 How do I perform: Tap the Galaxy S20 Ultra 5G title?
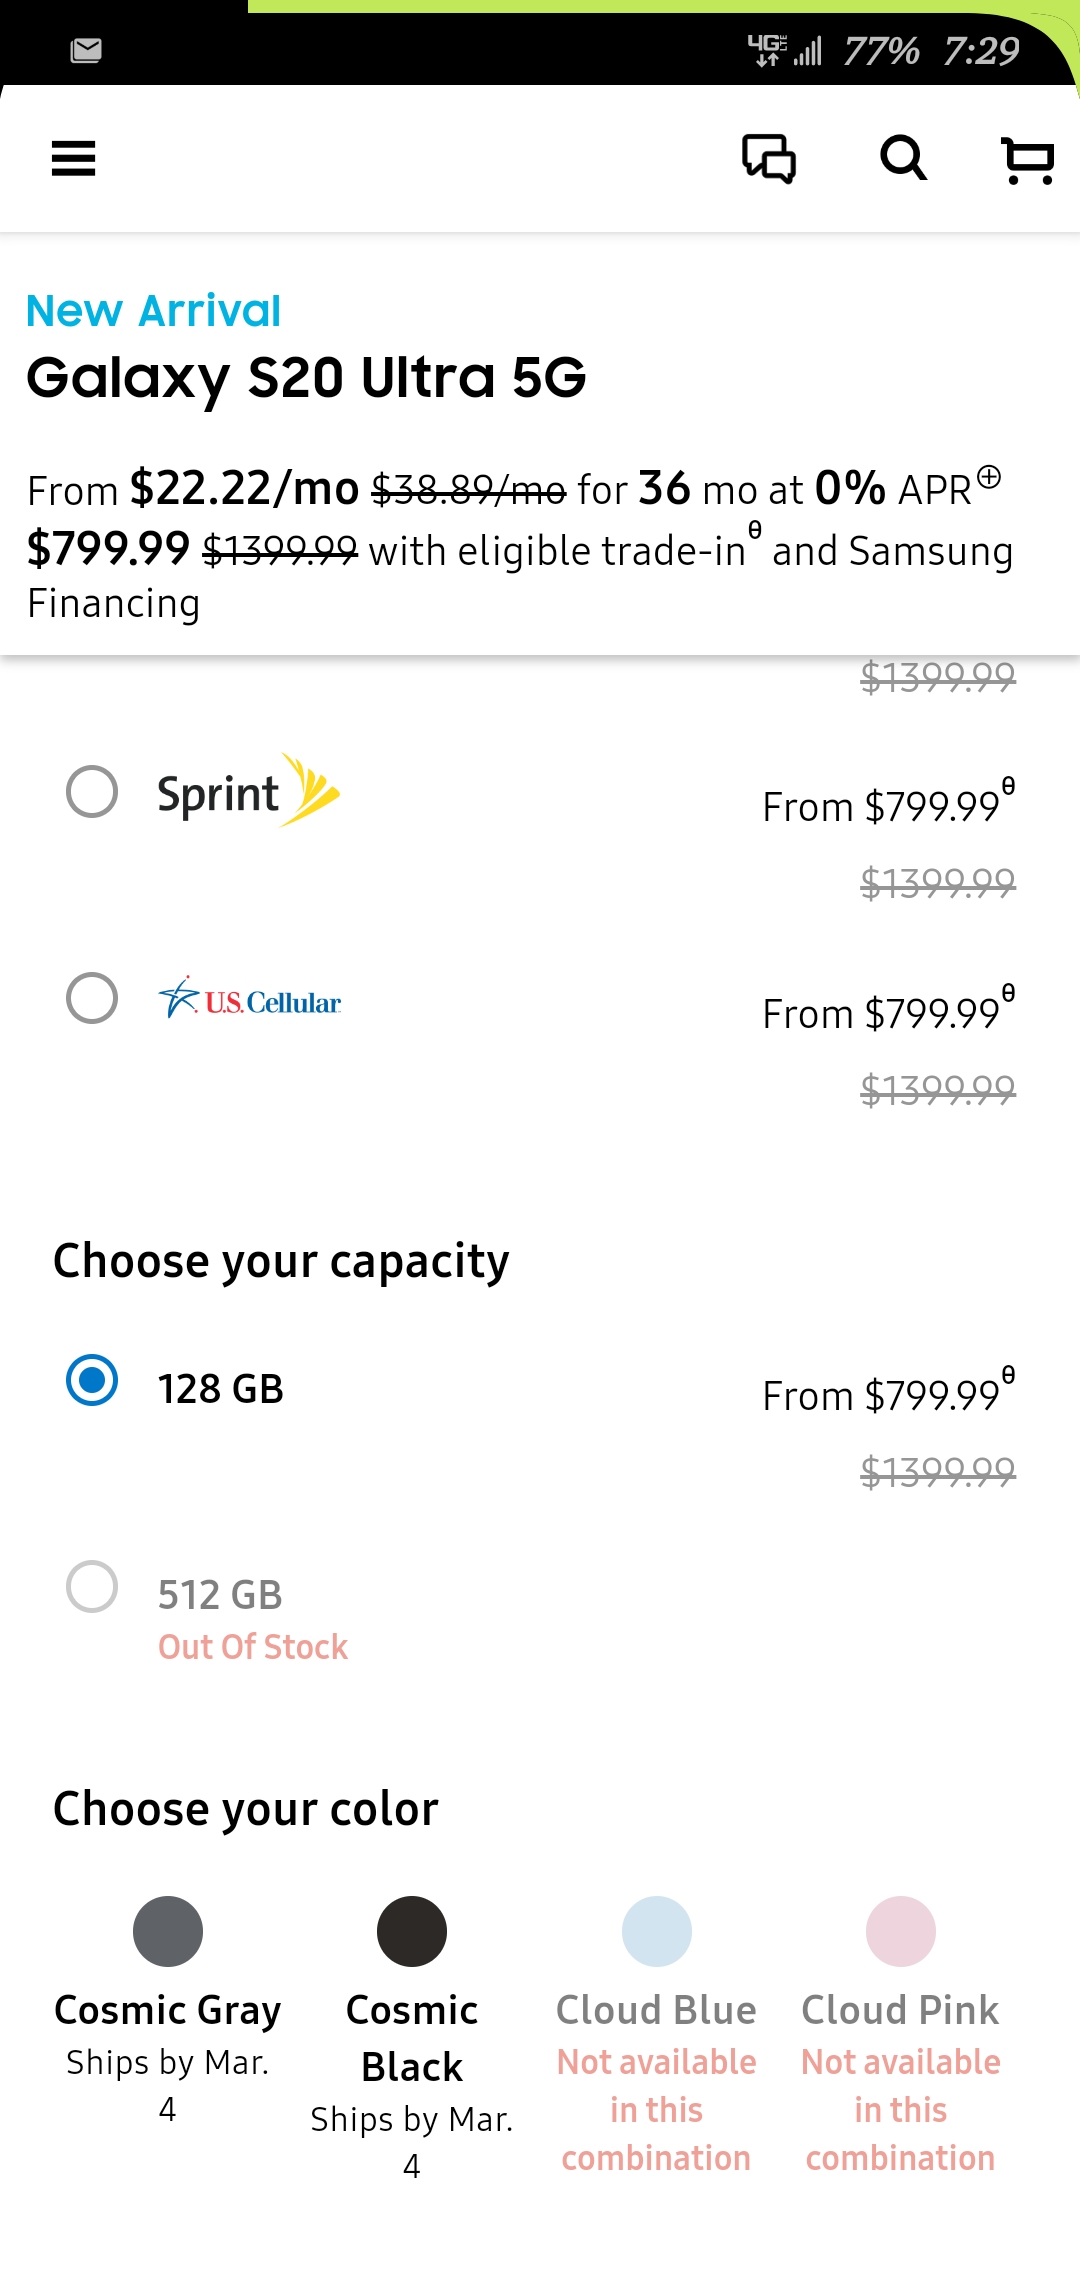tap(306, 378)
